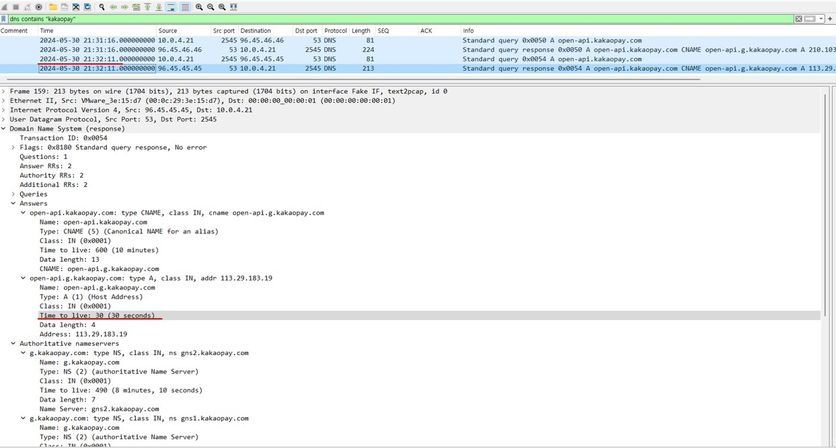Select Time to live: 600 (10 minutes)

point(99,250)
